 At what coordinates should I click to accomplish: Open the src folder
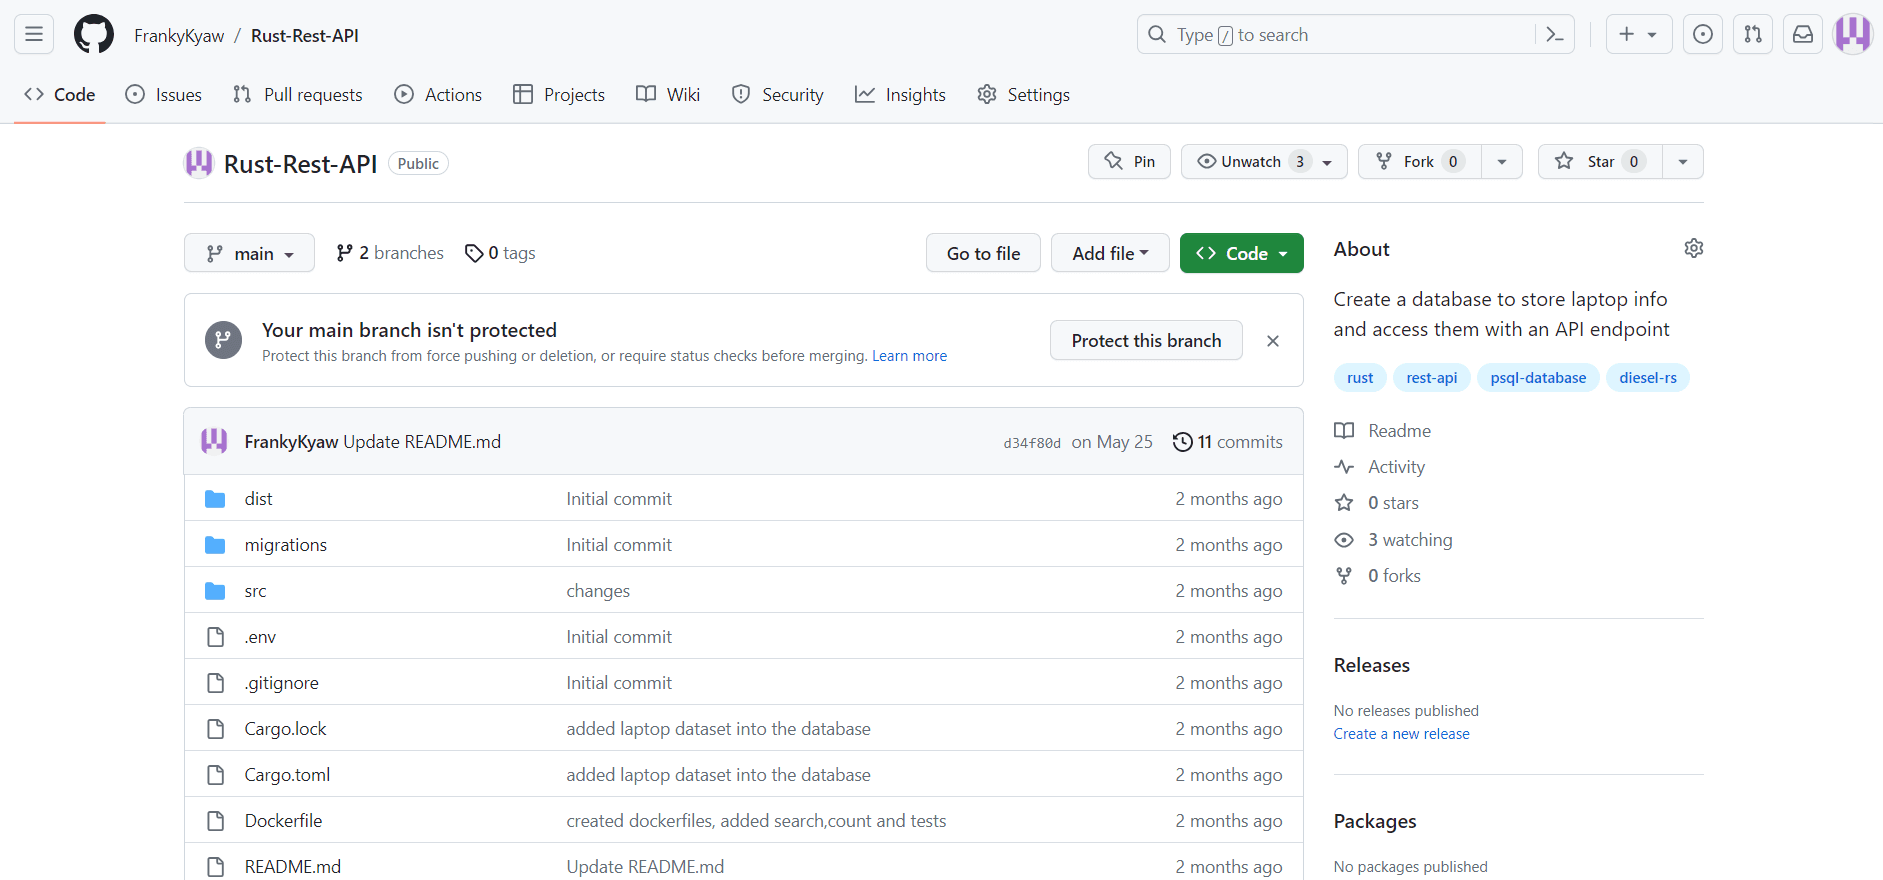[x=255, y=591]
